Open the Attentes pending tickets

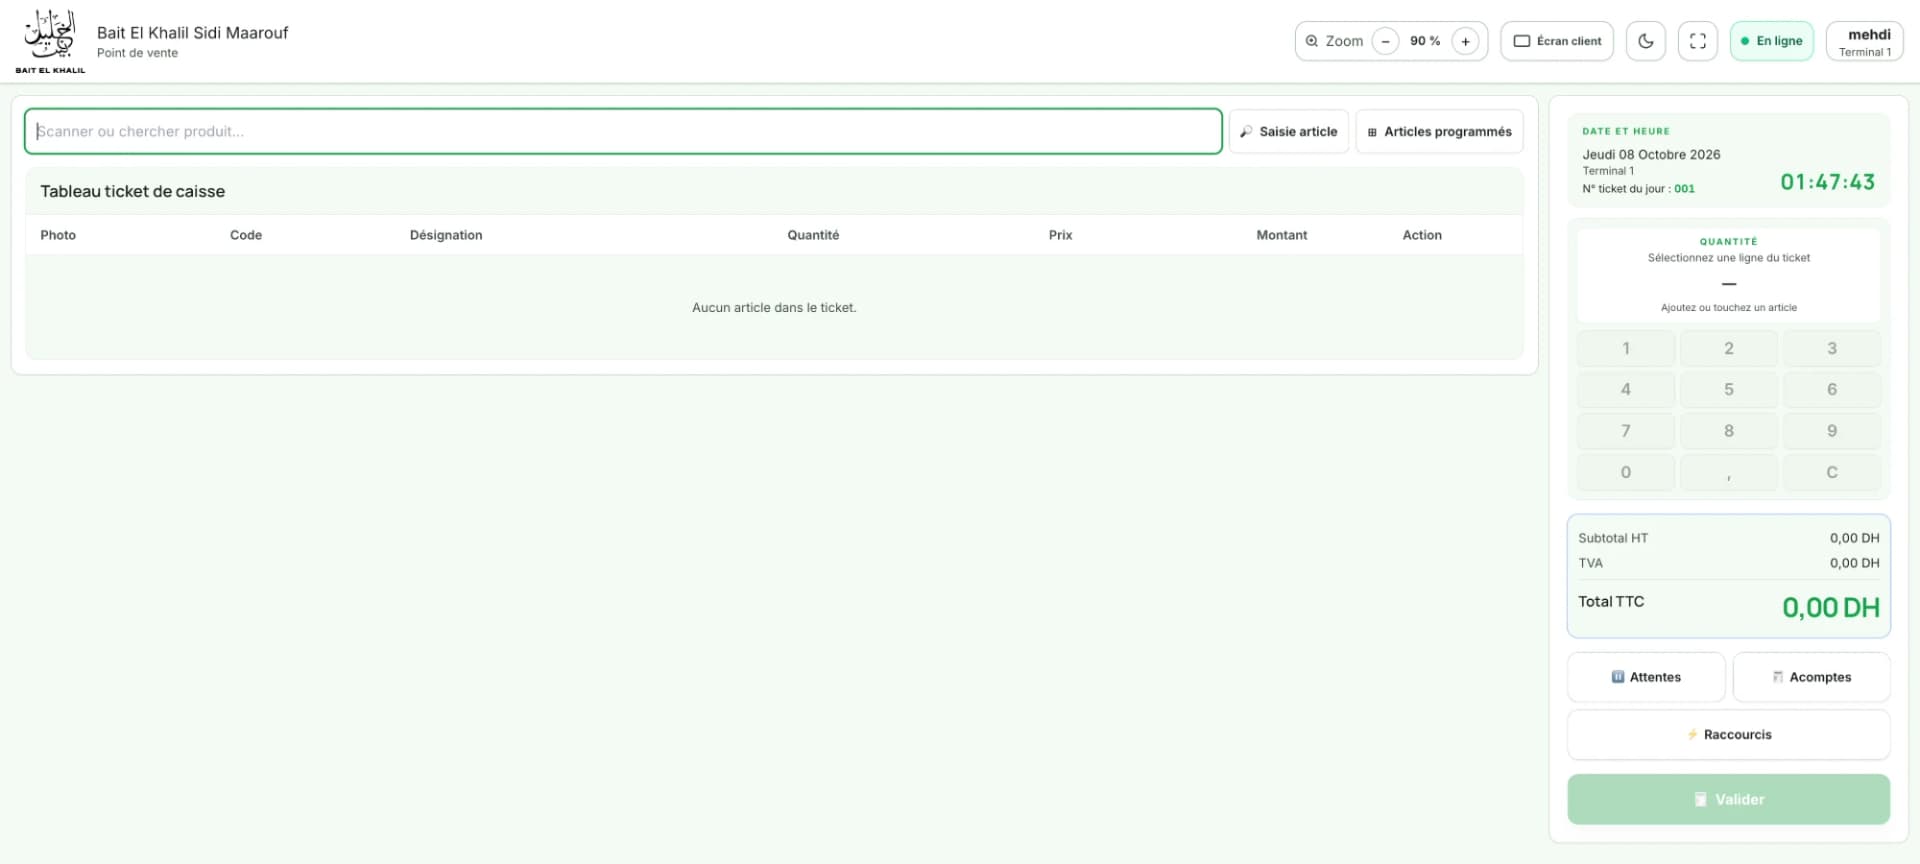1646,677
